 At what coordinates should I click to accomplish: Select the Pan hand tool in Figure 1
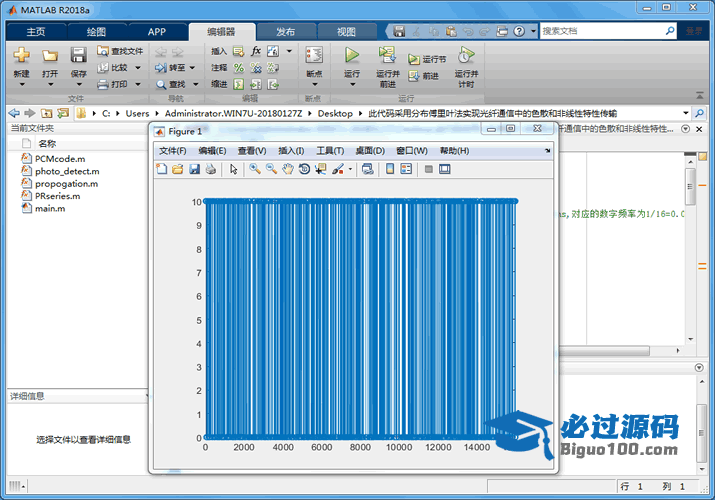pyautogui.click(x=288, y=169)
